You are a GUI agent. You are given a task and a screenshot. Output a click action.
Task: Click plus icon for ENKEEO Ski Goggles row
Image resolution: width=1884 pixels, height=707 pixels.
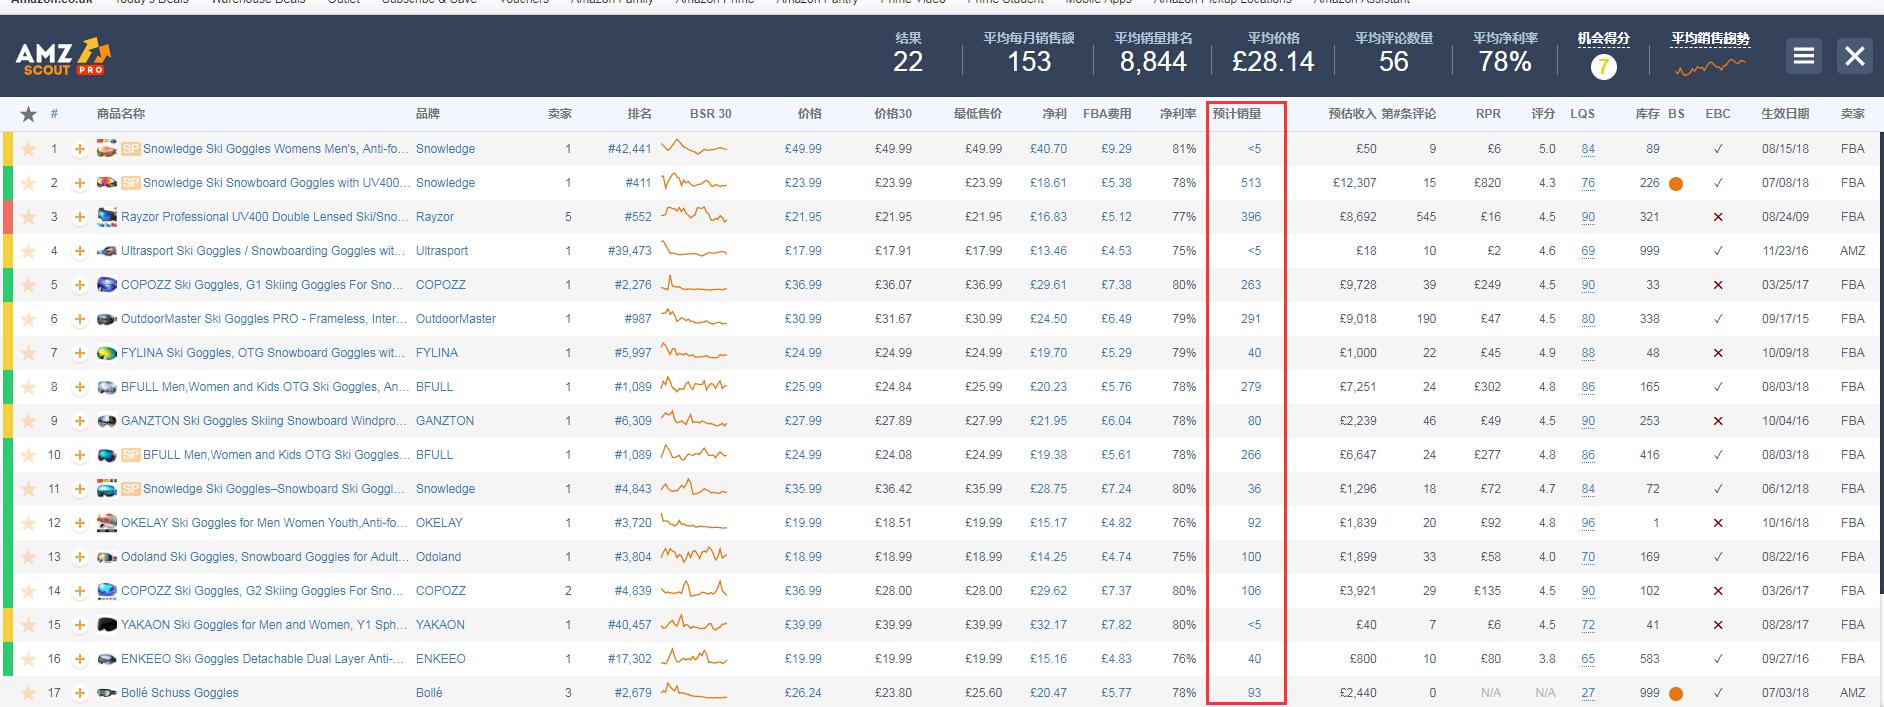[79, 659]
